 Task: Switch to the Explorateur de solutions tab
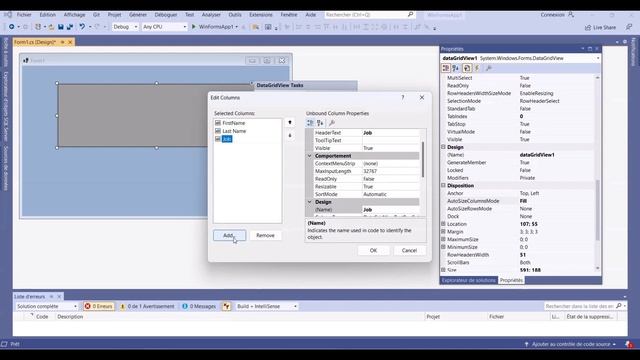[x=469, y=280]
